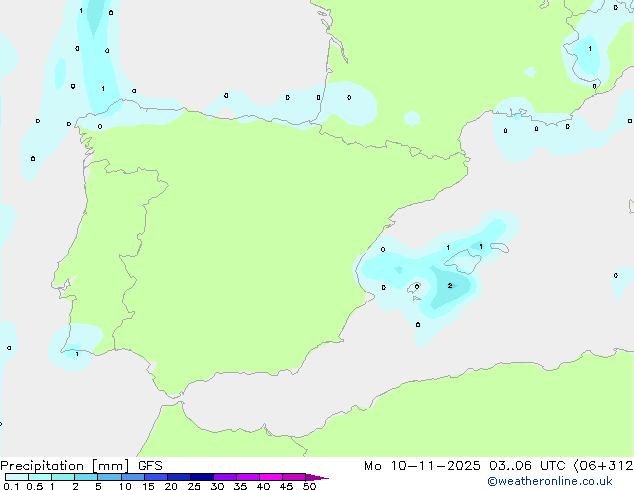Click the legend label '50'
Viewport: 634px width, 490px height.
point(309,486)
